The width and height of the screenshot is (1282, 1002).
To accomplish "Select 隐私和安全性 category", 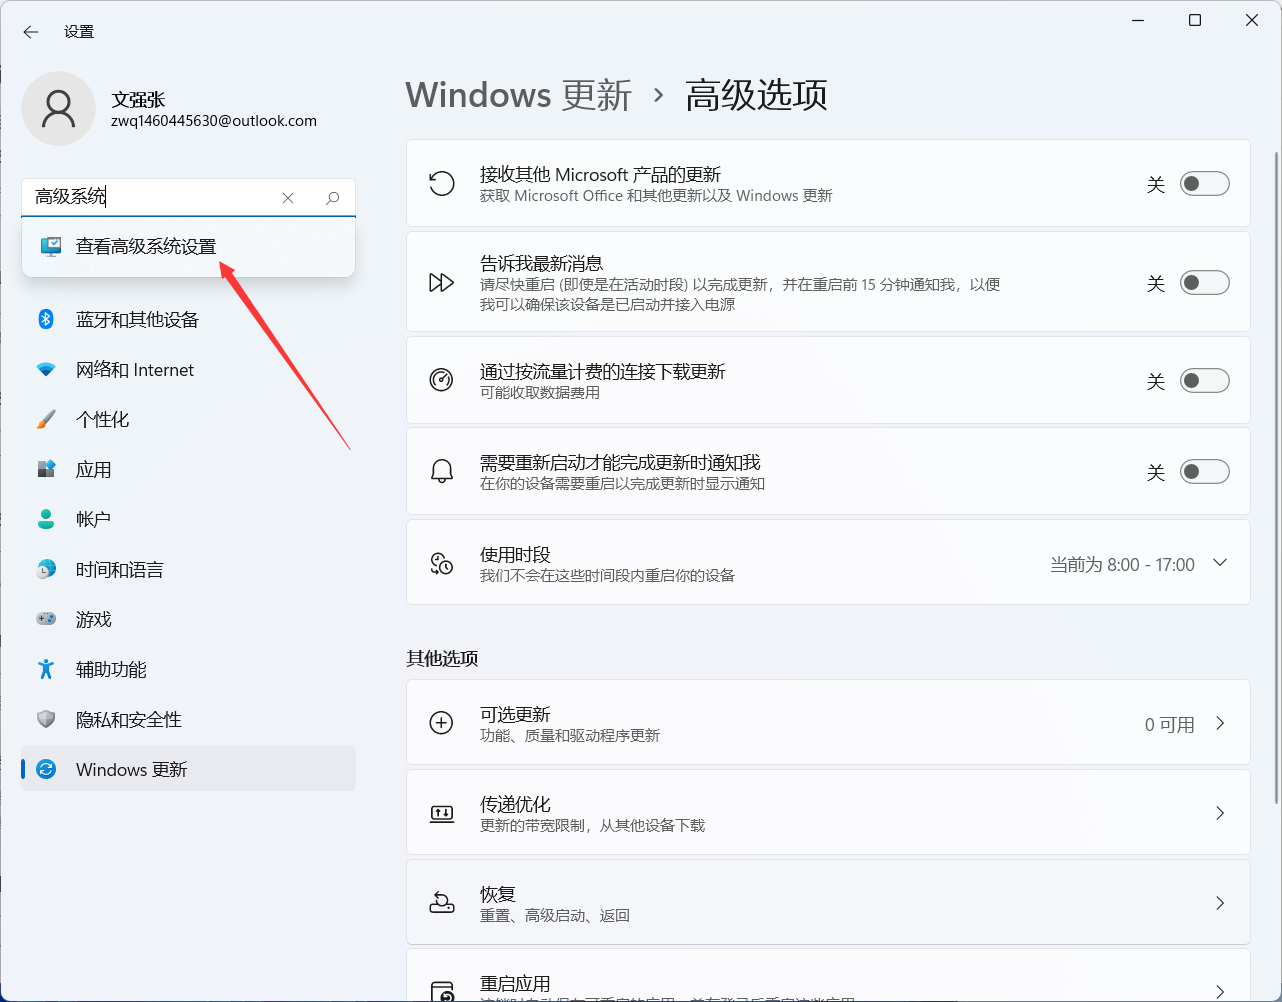I will [x=188, y=719].
